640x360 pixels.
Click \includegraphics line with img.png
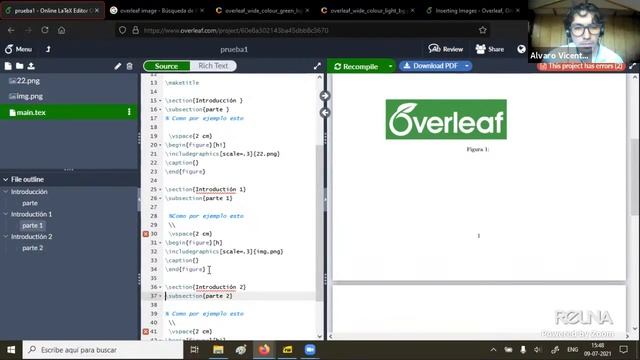pos(224,252)
